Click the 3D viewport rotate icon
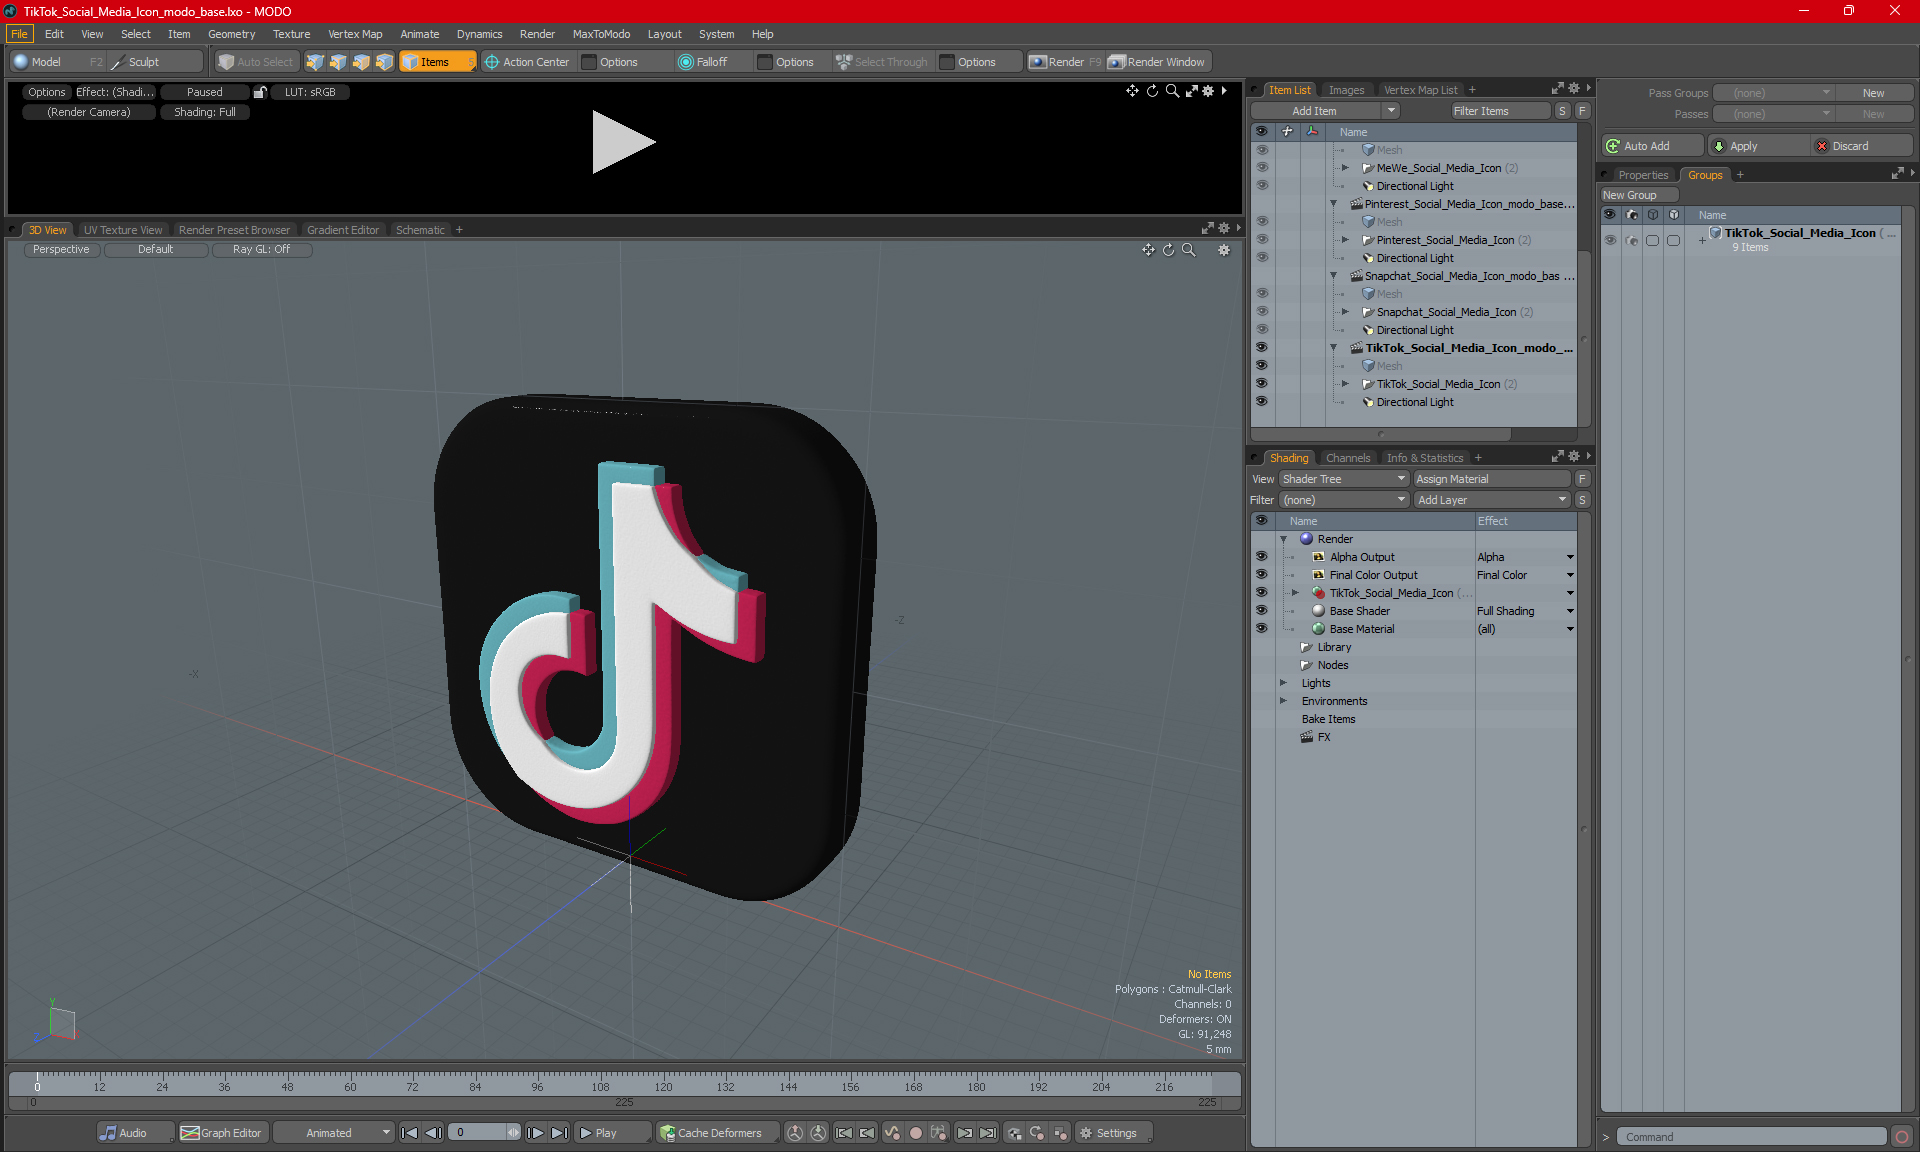 point(1168,250)
